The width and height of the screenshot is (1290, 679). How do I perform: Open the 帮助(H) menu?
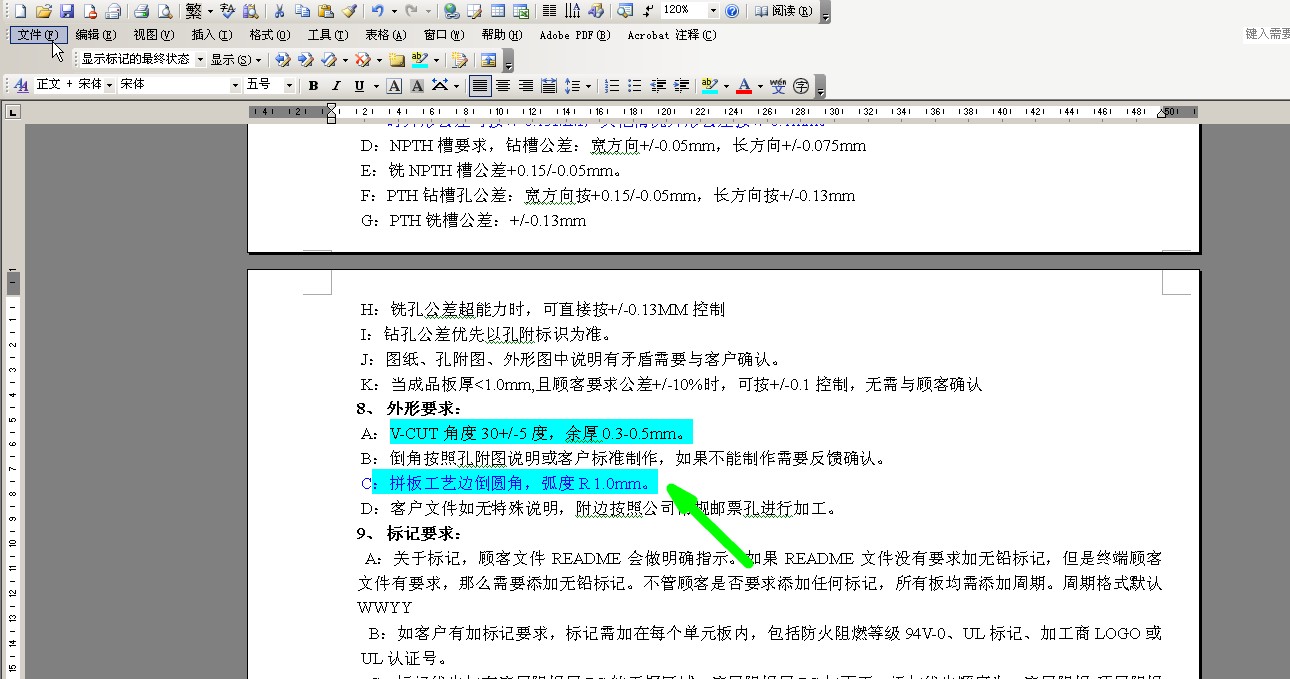[501, 35]
